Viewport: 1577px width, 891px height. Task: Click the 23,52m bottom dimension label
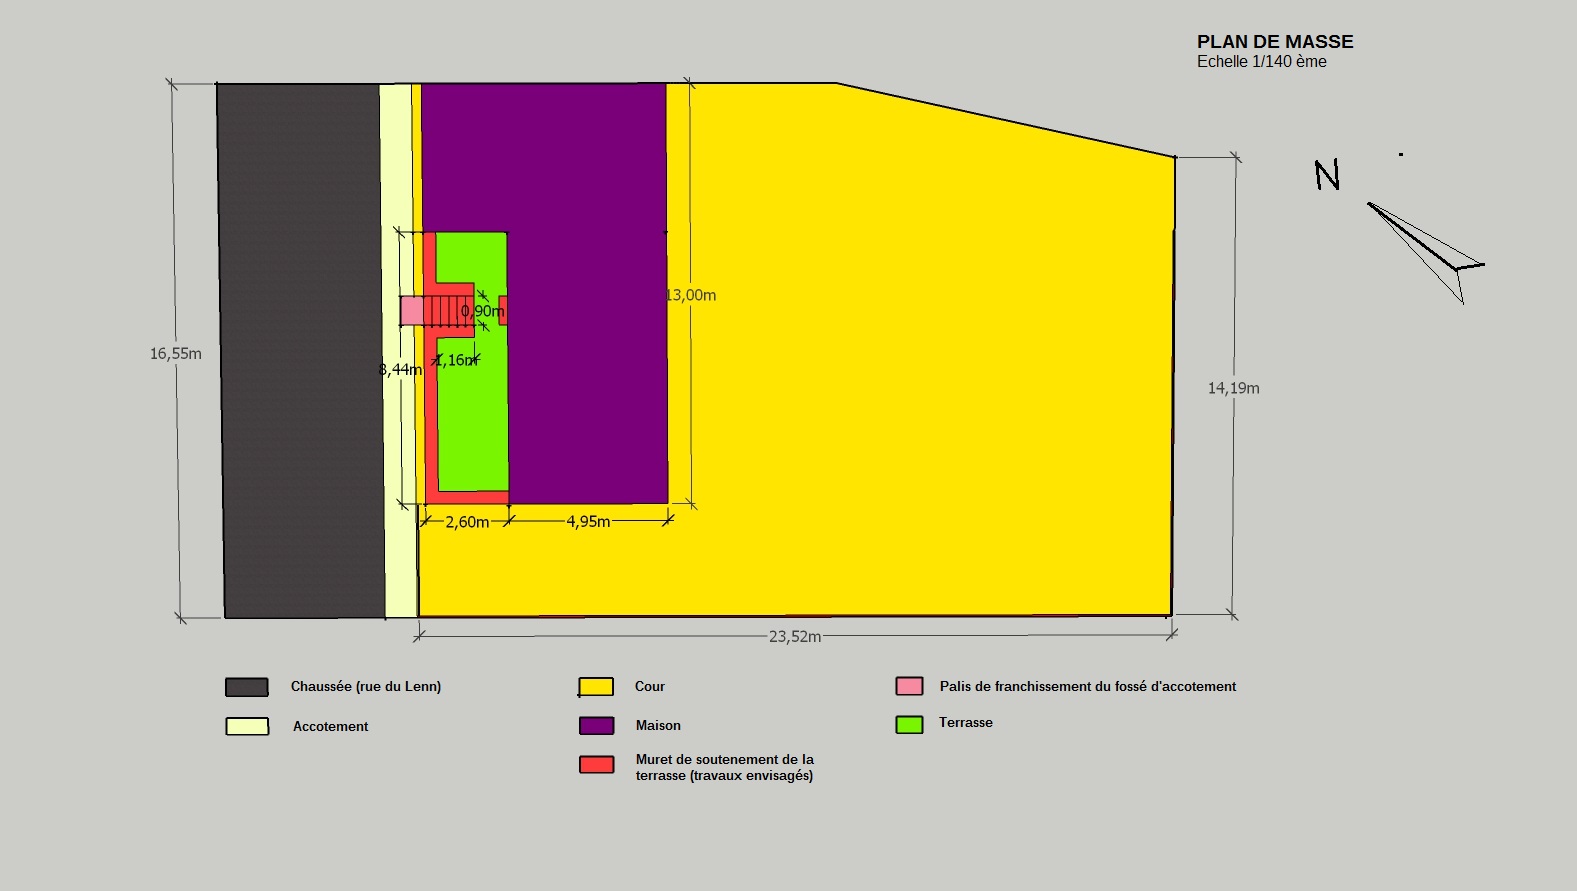[x=794, y=637]
